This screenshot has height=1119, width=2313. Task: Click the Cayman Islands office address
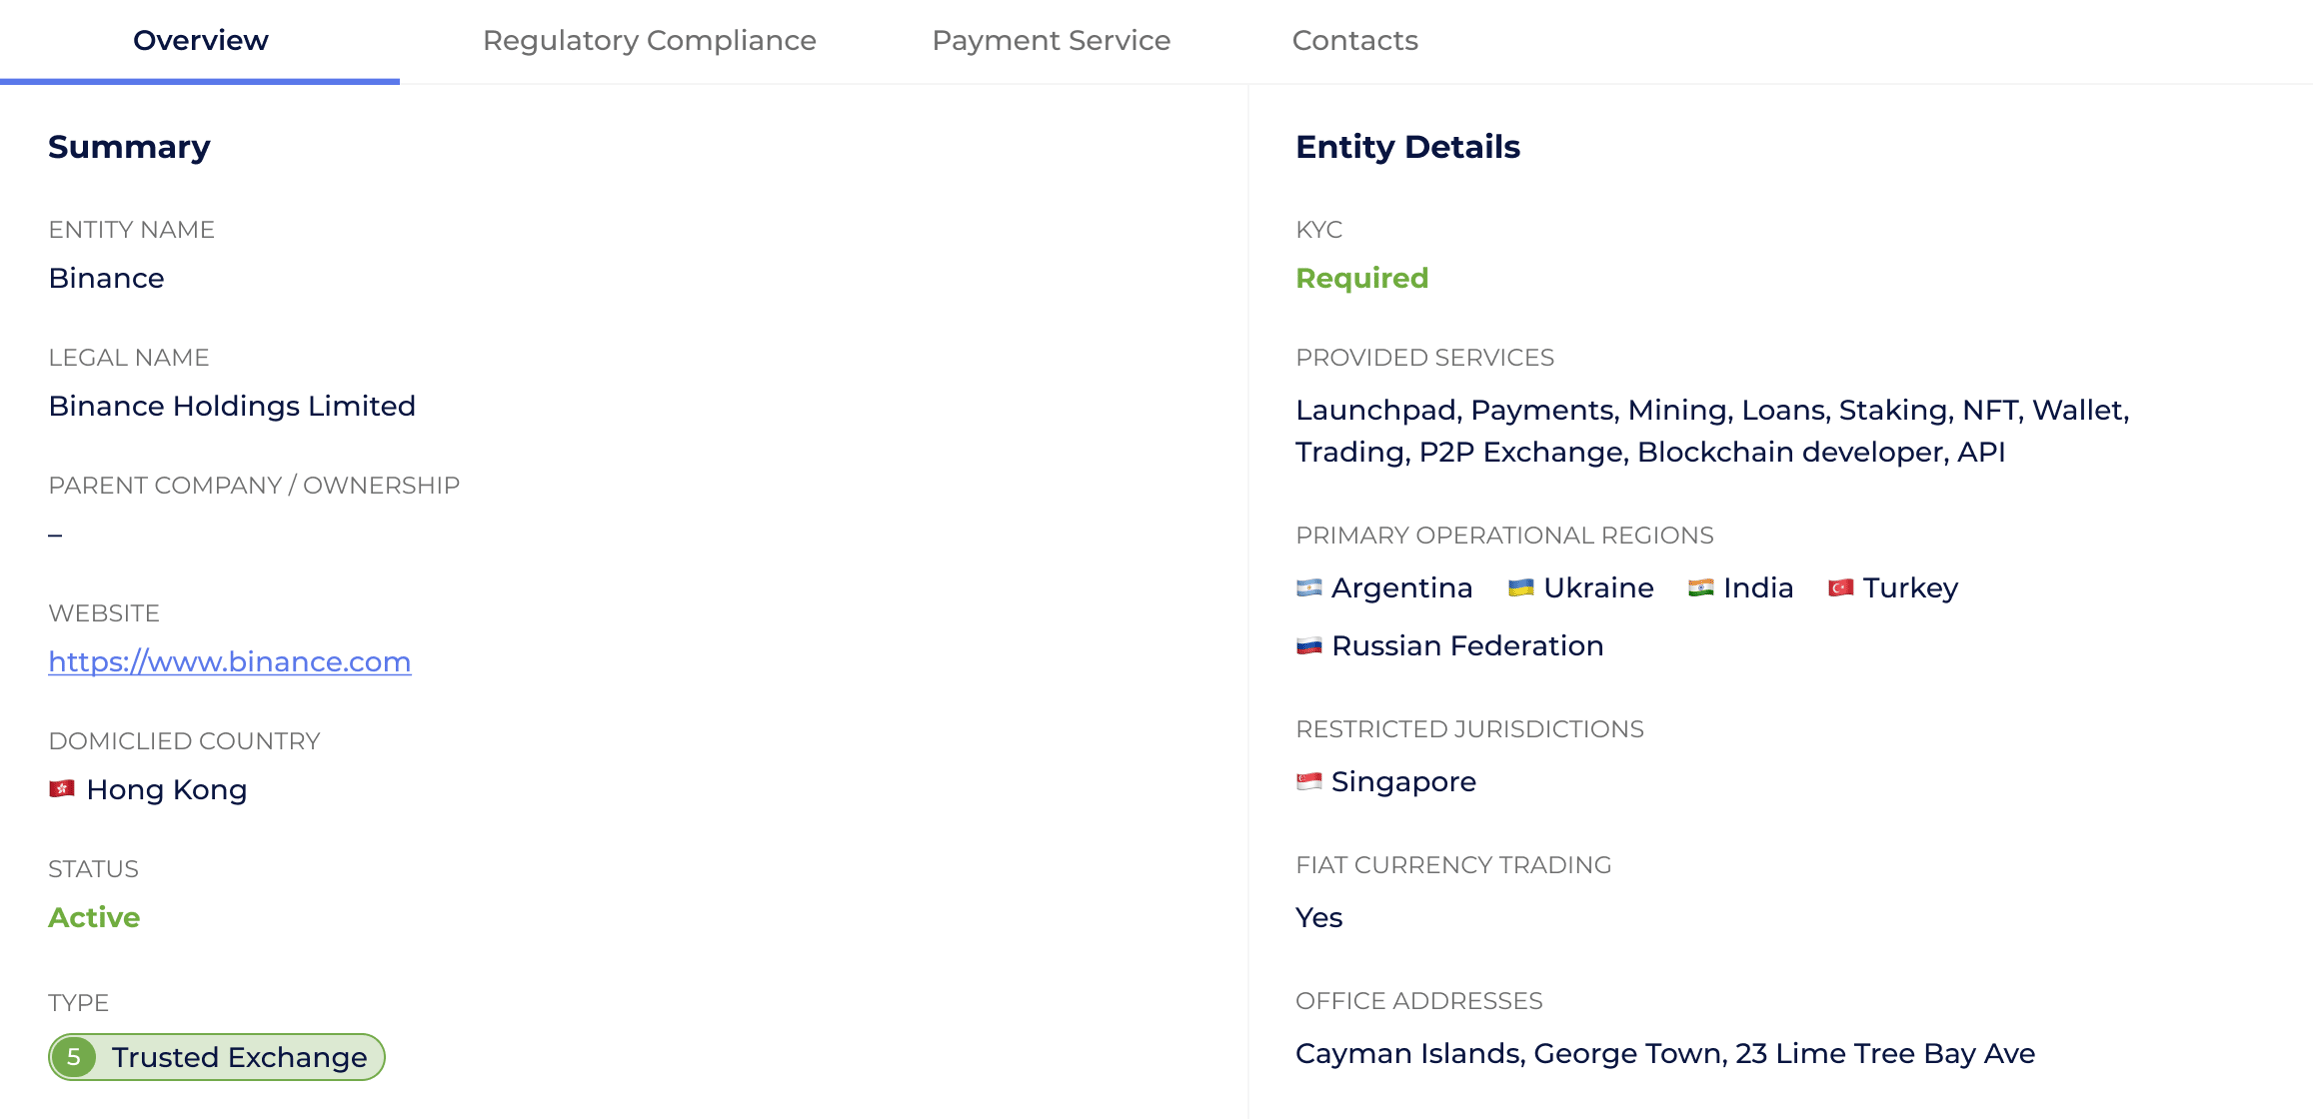point(1665,1054)
